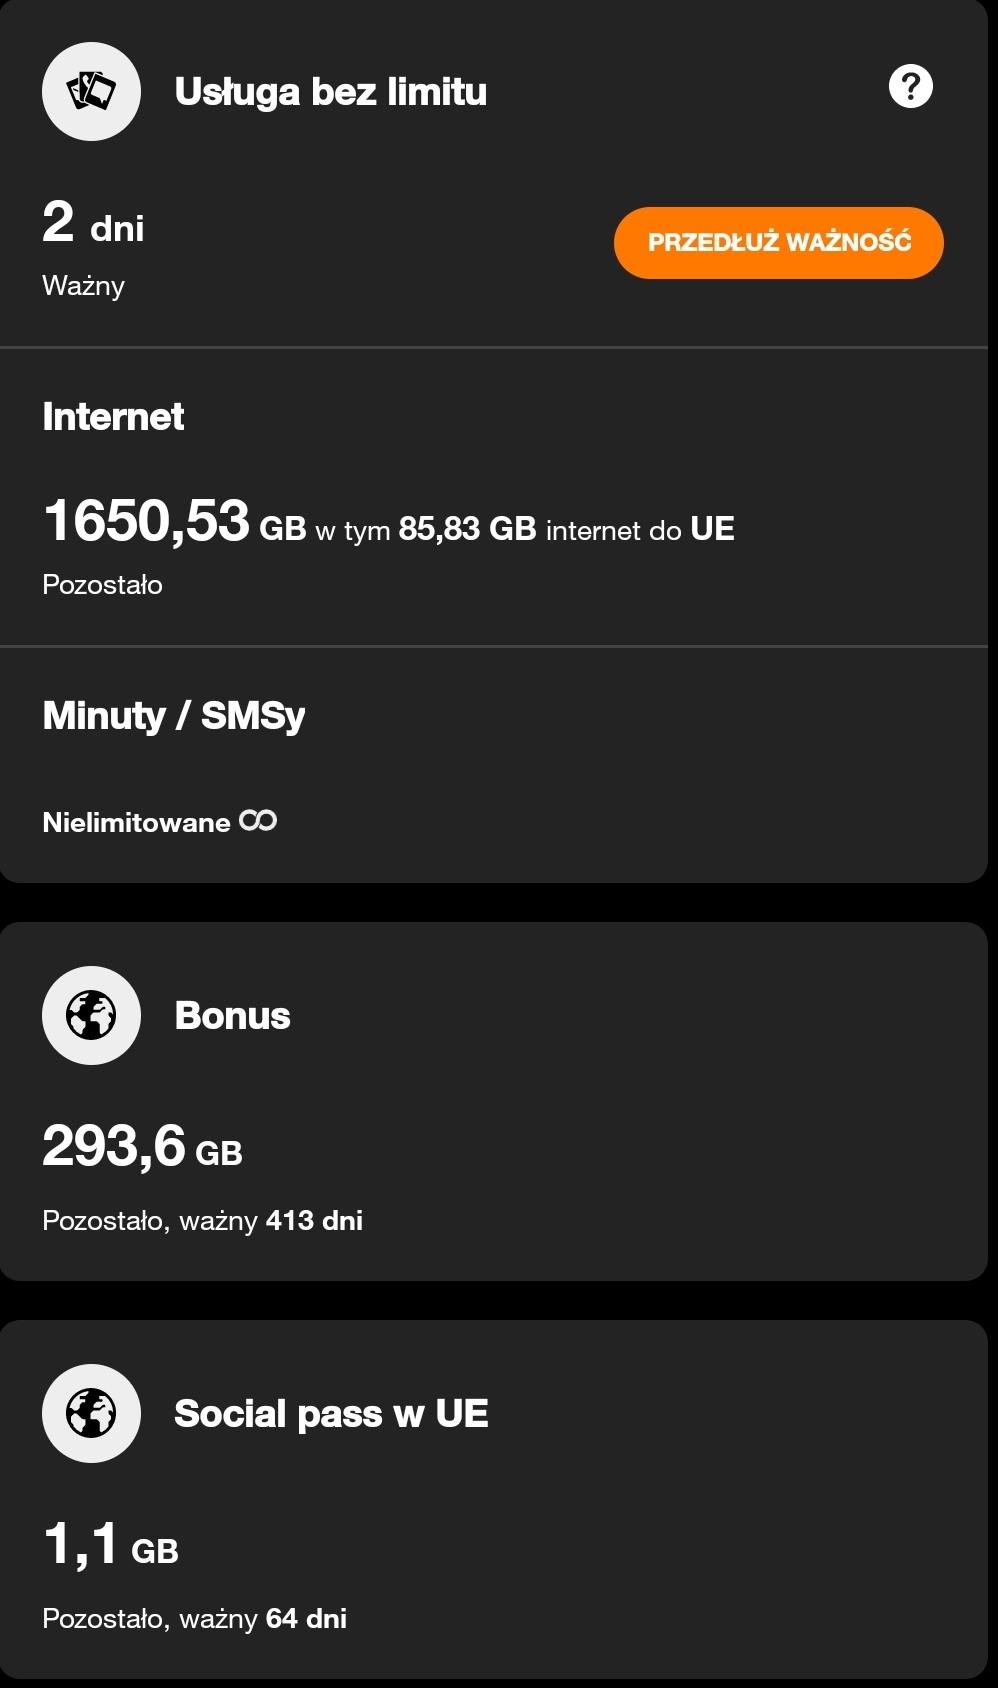Select the Usługa bez limitu title

coord(330,92)
